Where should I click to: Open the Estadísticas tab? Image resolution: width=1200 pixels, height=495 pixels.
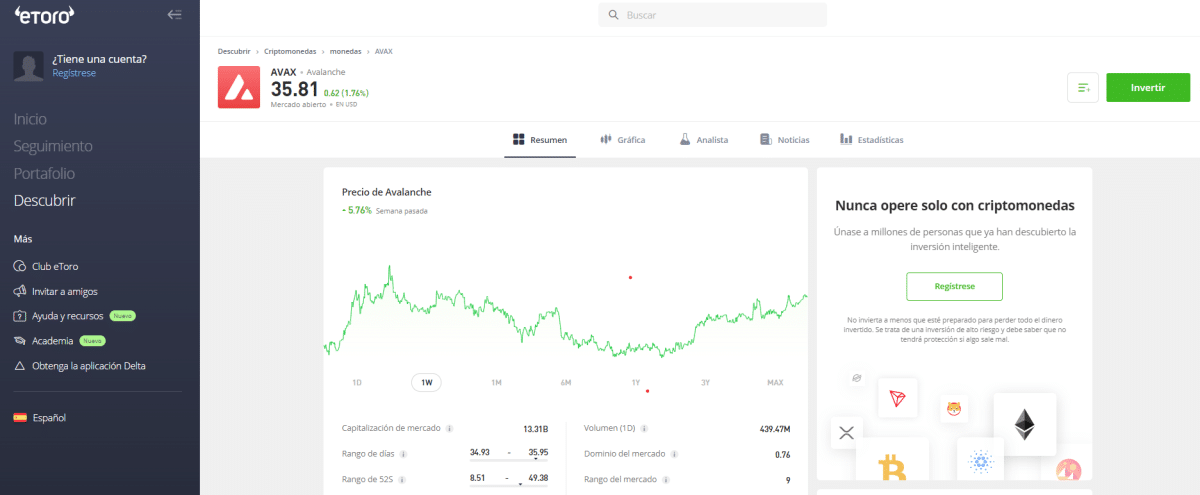[872, 140]
